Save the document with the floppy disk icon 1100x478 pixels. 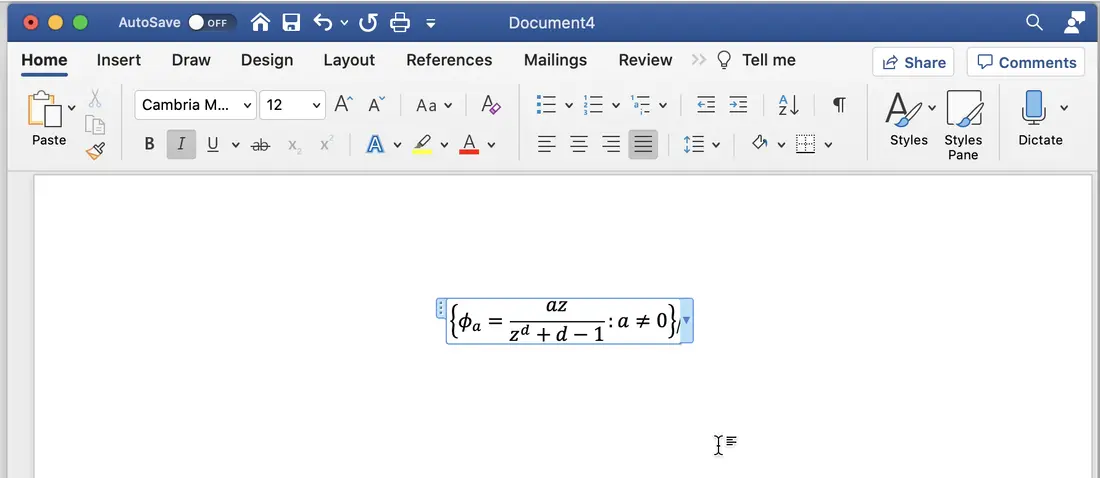(291, 22)
